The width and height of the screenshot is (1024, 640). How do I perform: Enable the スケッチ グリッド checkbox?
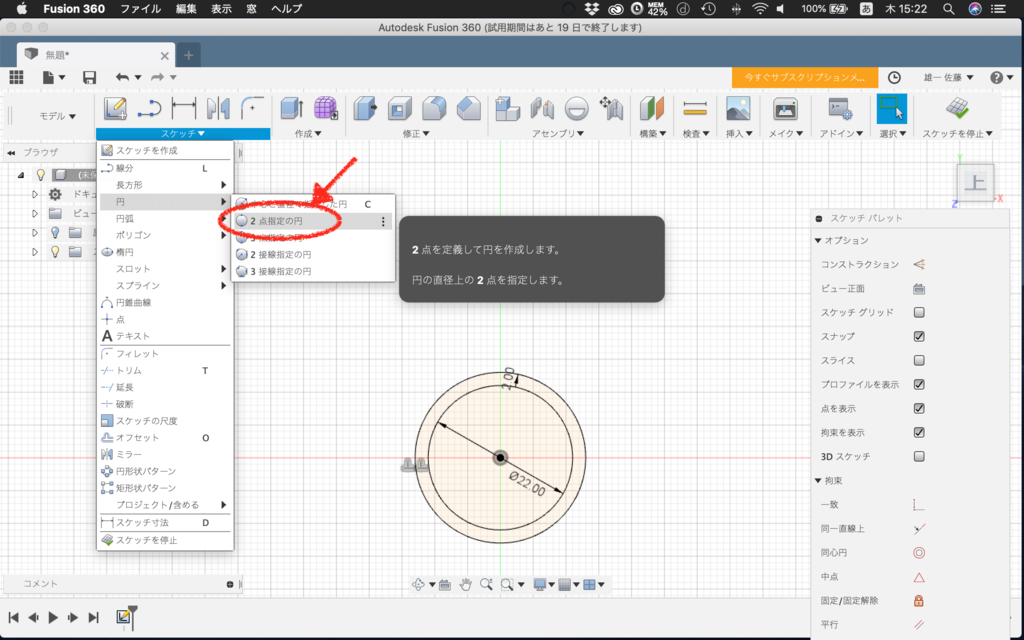(919, 312)
